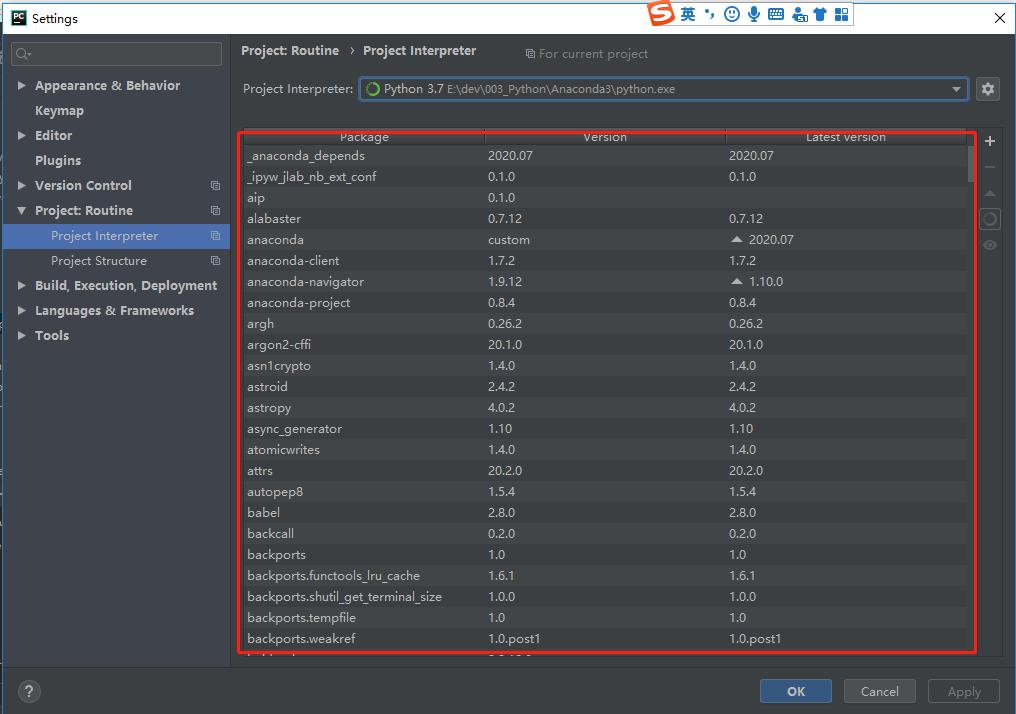Click the Sogou input method logo
This screenshot has width=1016, height=714.
[661, 14]
